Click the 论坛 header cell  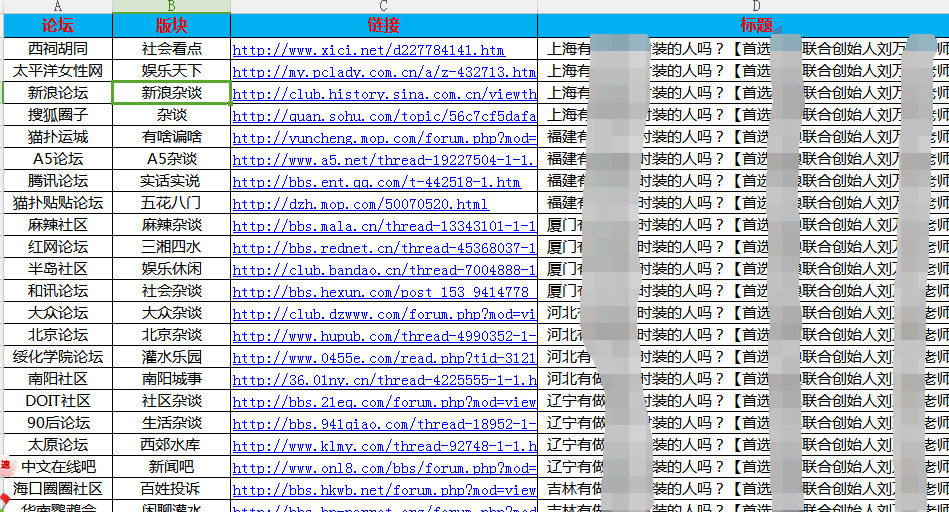coord(57,25)
